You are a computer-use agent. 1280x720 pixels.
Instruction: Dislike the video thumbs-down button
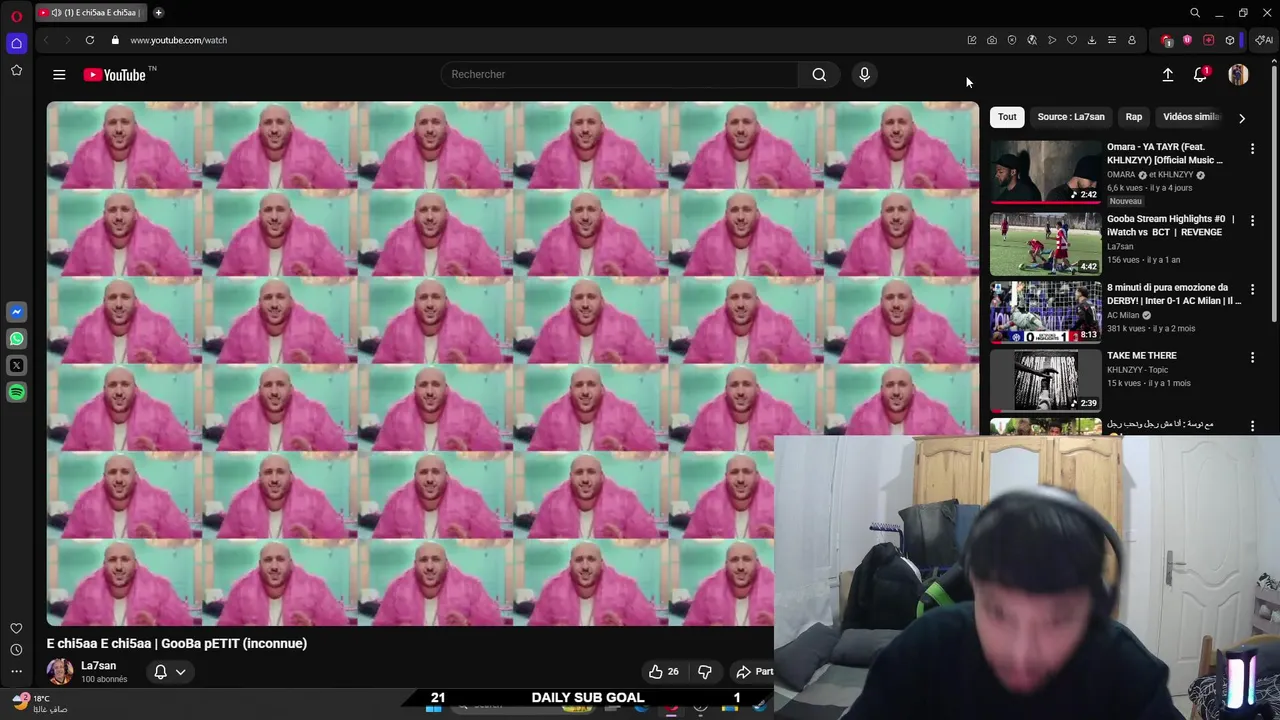705,672
